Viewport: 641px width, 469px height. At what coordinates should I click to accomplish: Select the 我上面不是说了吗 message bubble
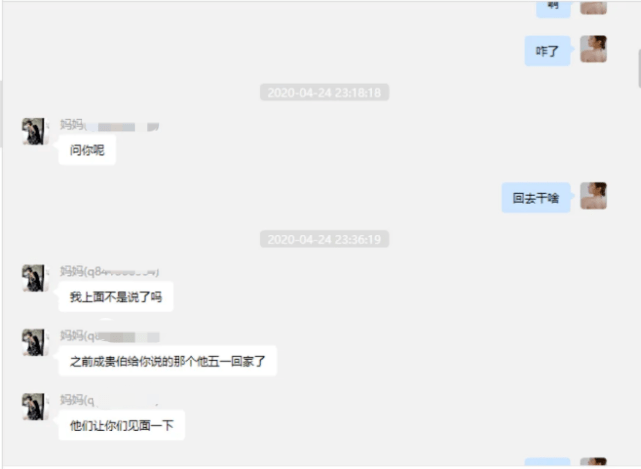pos(116,297)
